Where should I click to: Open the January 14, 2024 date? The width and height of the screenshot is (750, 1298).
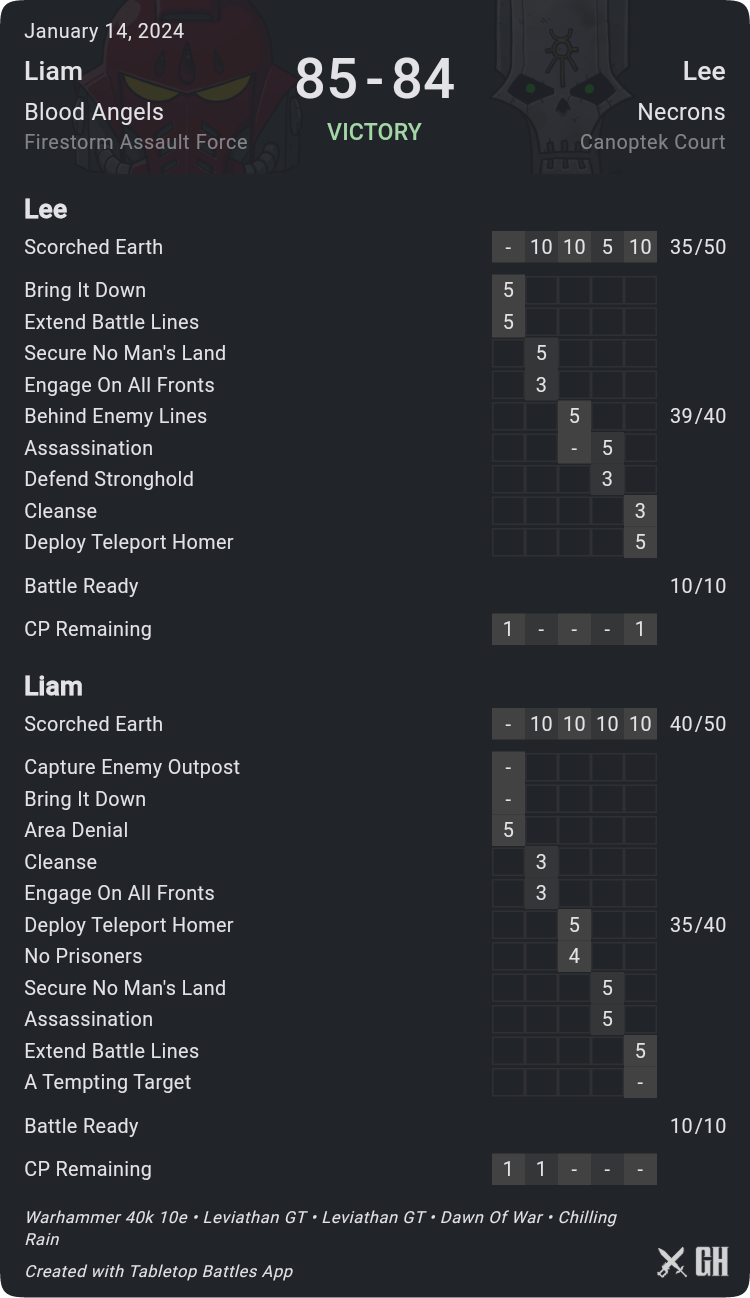tap(104, 31)
